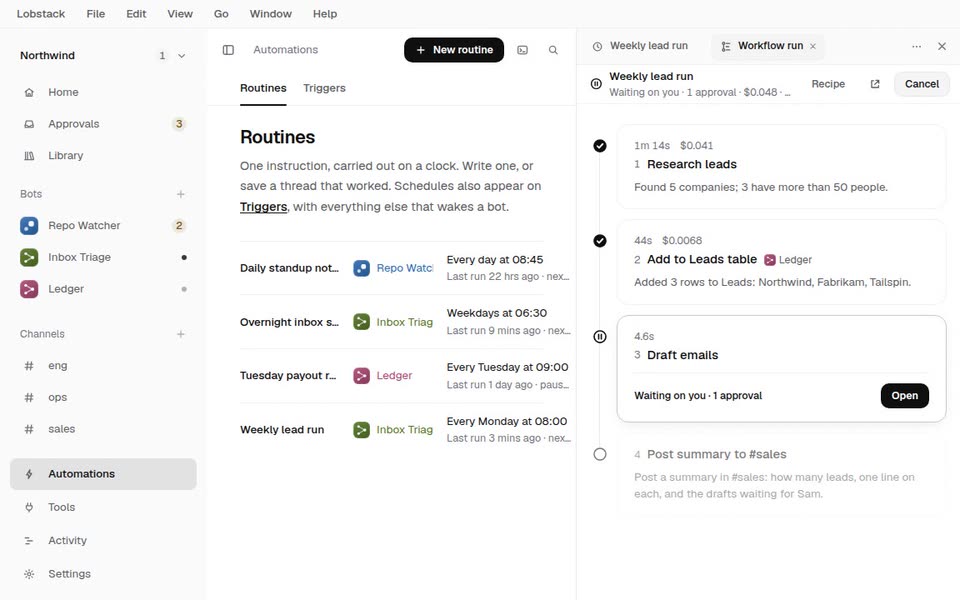This screenshot has width=960, height=600.
Task: Open Automations in the sidebar
Action: (103, 474)
